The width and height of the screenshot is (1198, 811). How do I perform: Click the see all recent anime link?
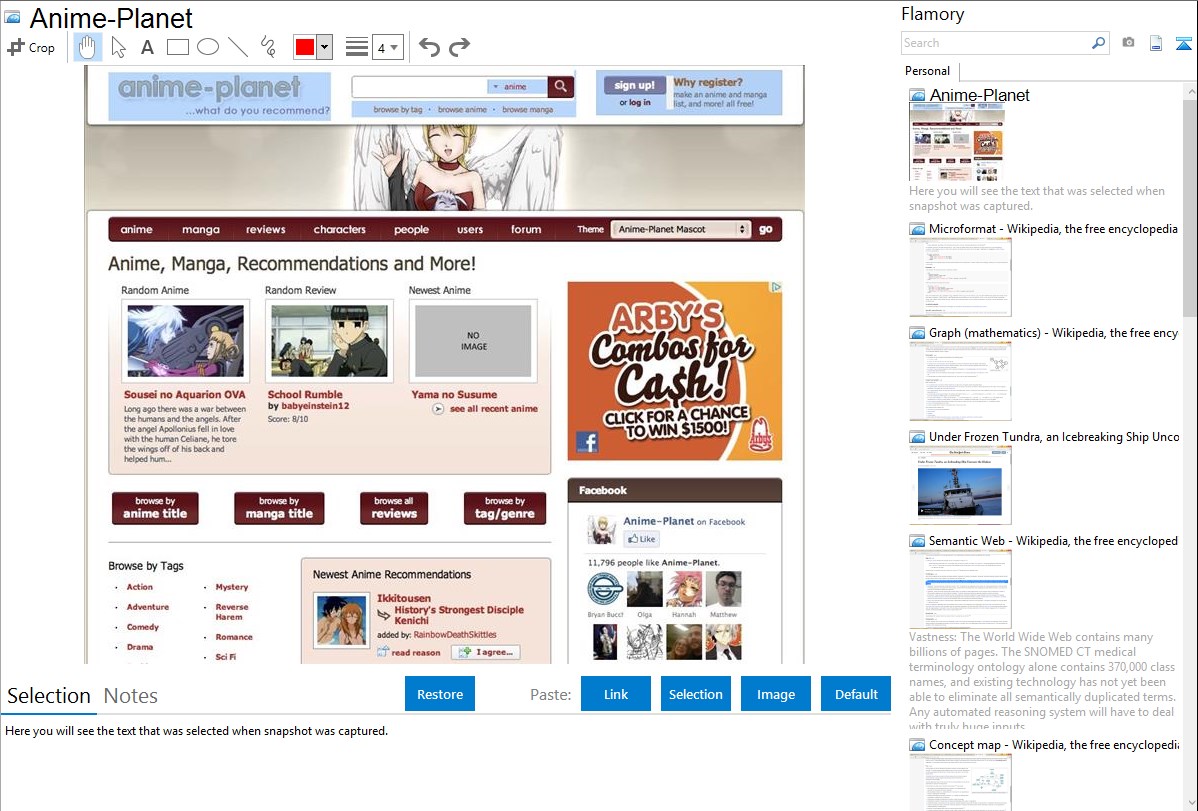click(x=494, y=409)
